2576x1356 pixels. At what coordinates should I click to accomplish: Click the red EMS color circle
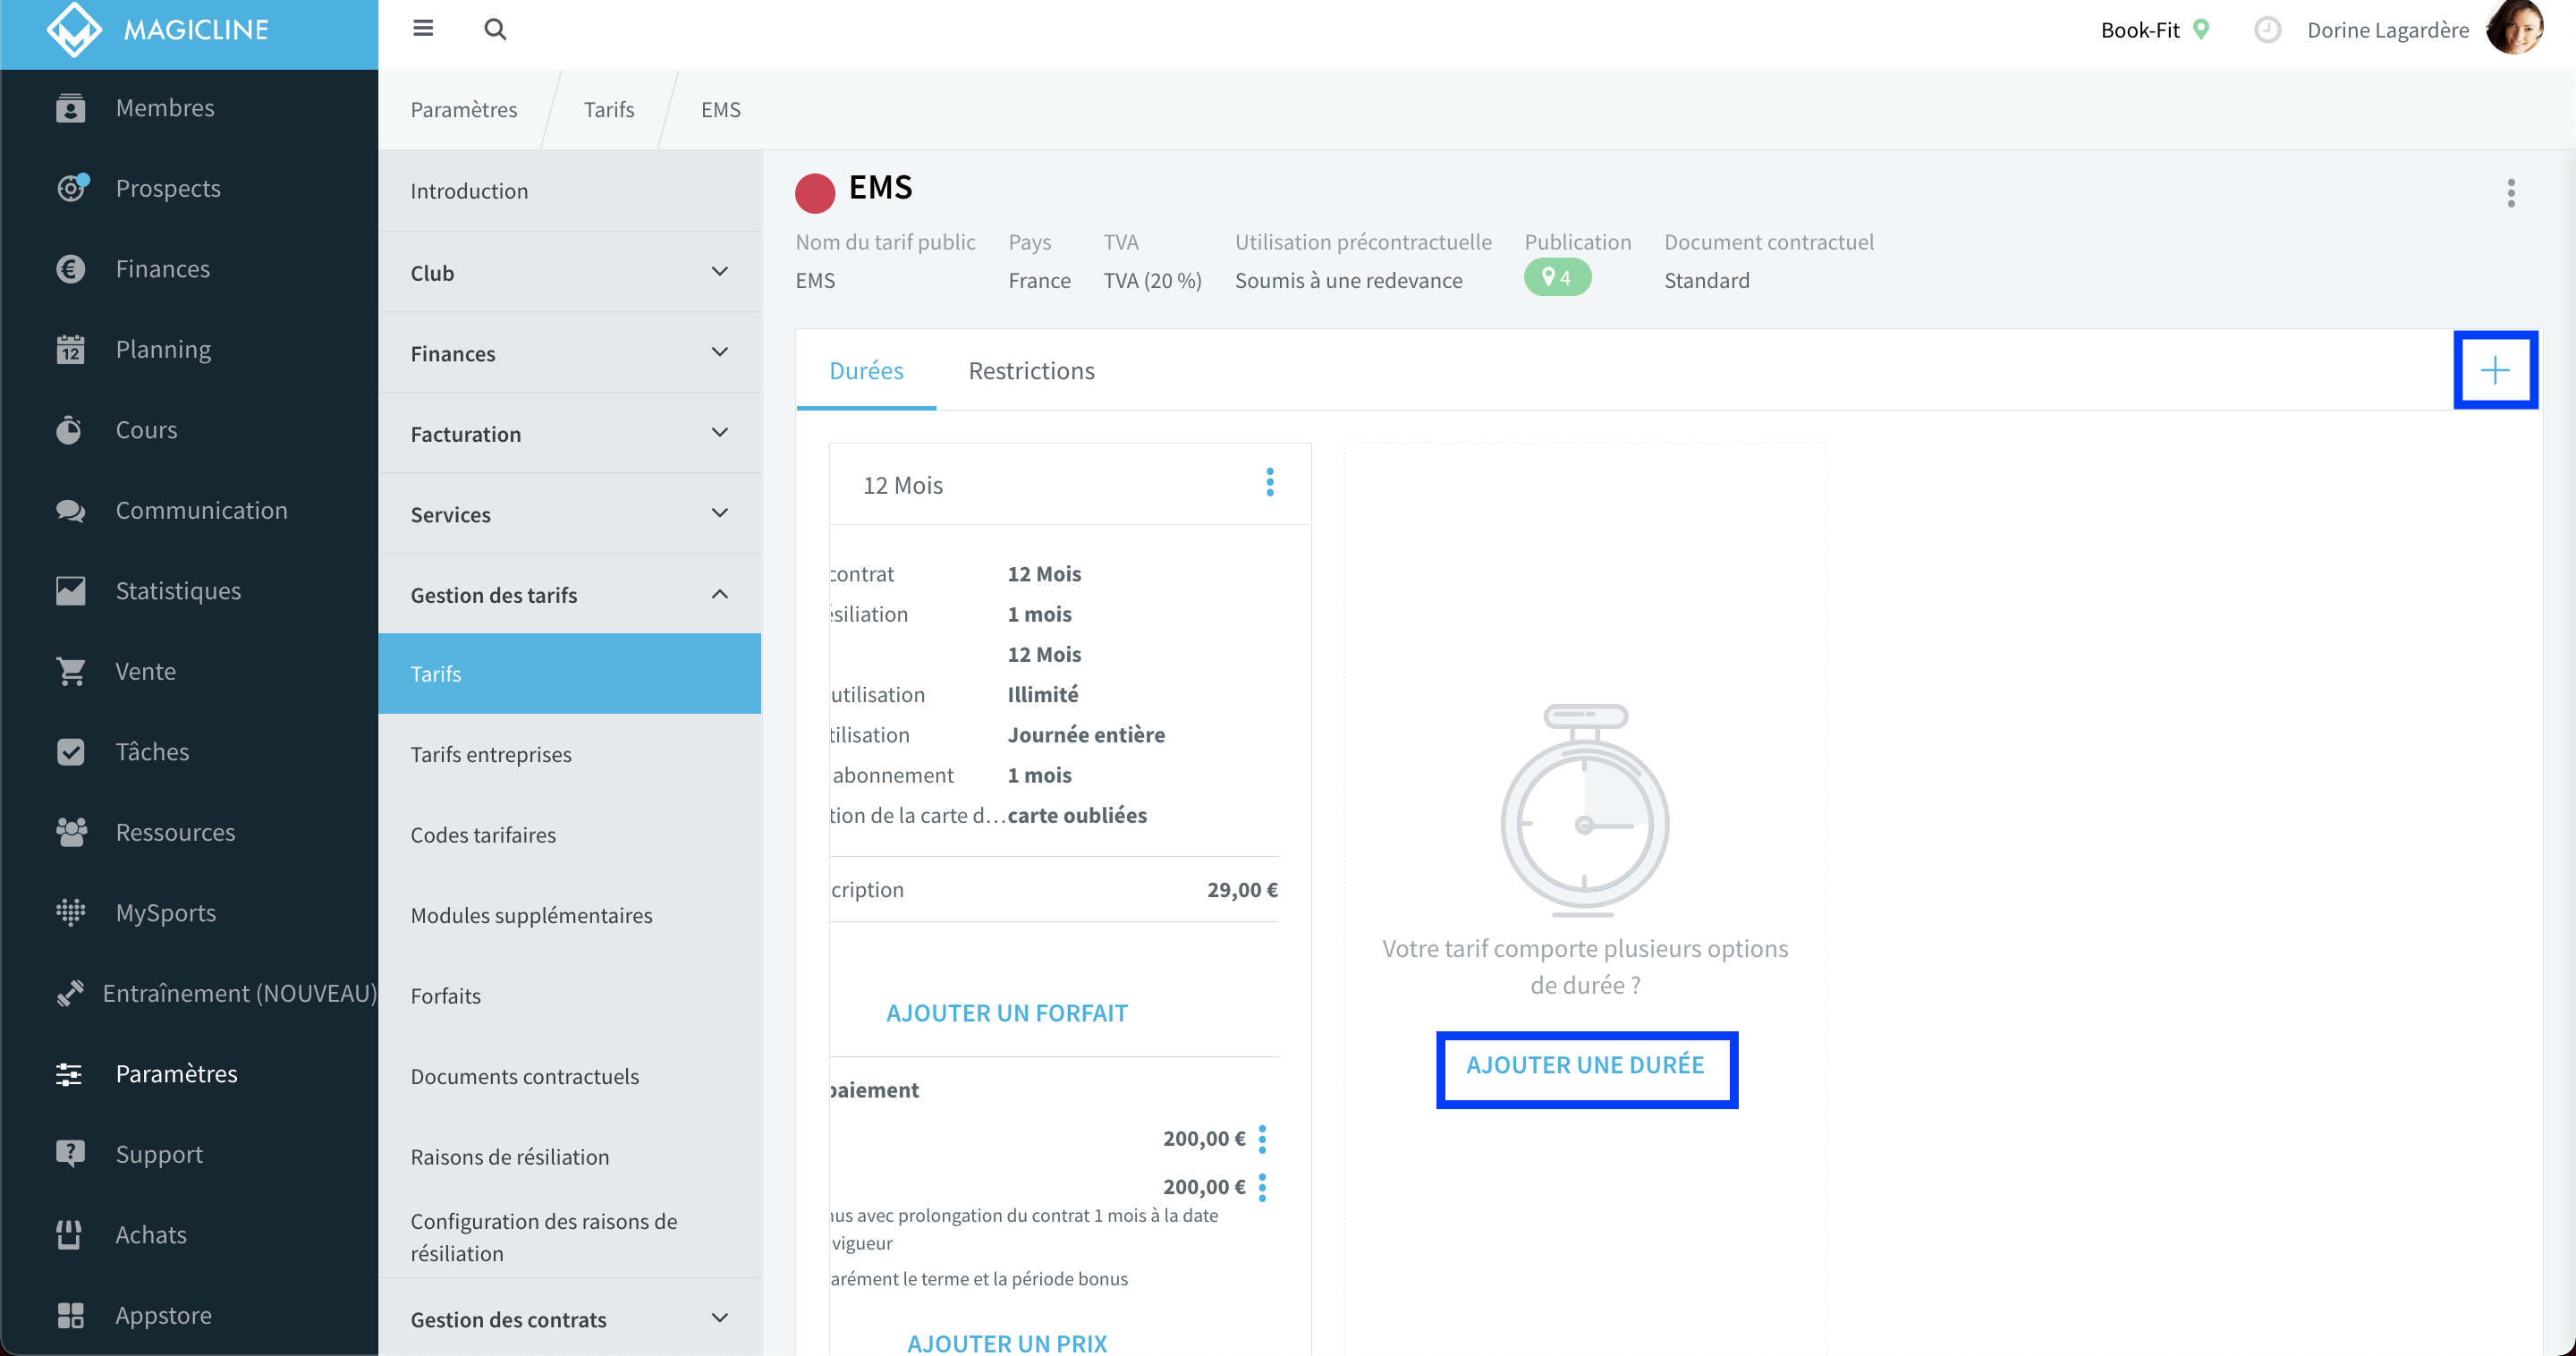pos(815,192)
